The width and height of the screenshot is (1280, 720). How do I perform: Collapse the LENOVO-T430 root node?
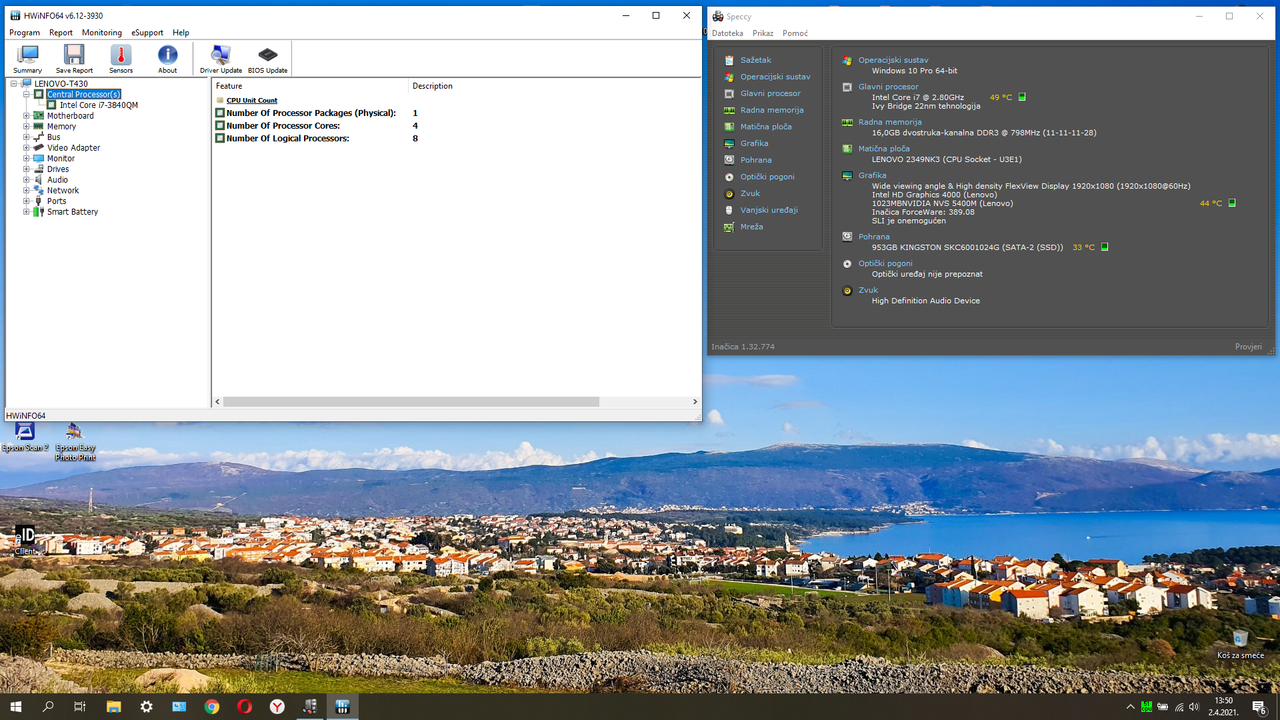tap(14, 84)
